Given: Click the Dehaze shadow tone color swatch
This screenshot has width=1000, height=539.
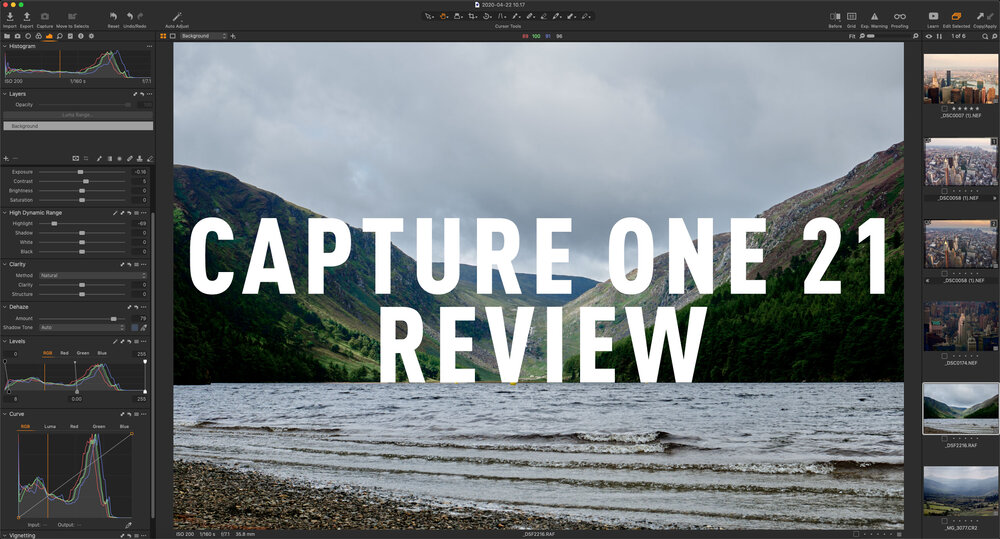Looking at the screenshot, I should (135, 327).
